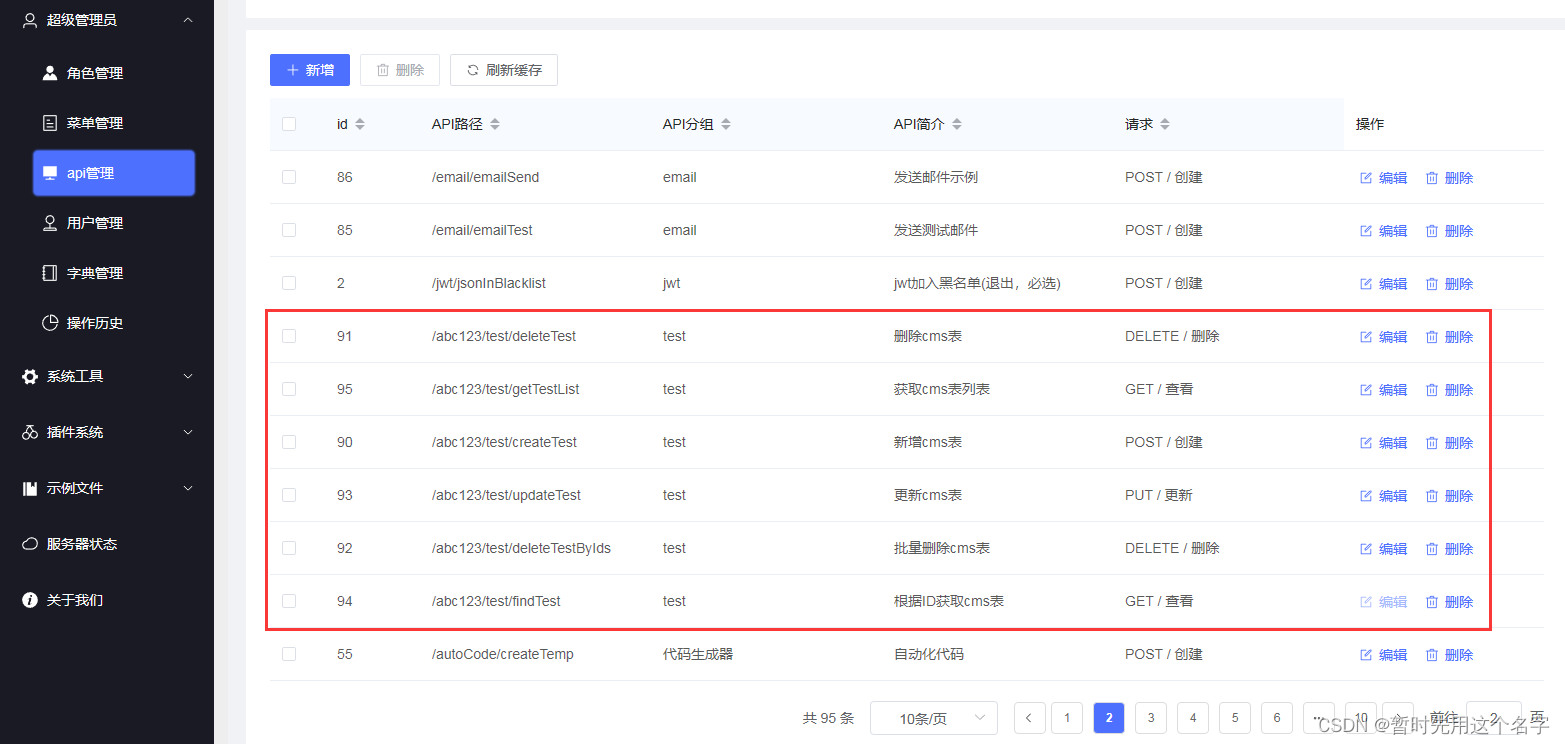Go to previous page arrow
Image resolution: width=1565 pixels, height=744 pixels.
pos(1029,718)
